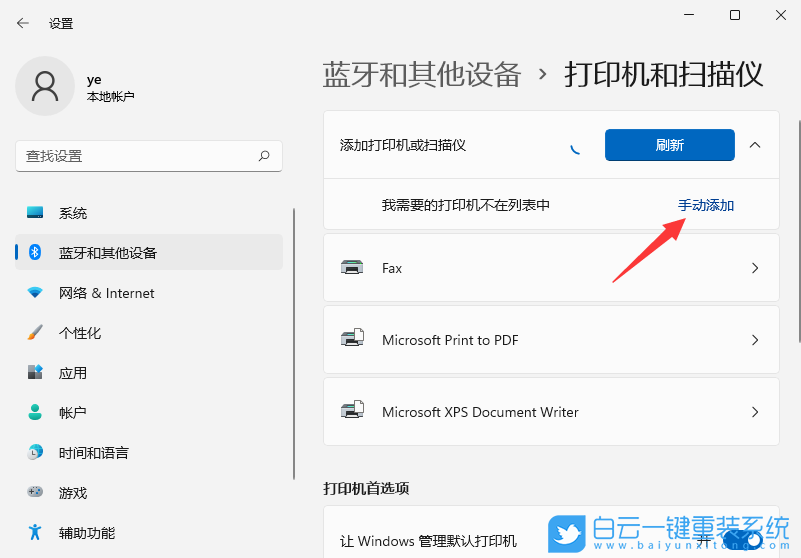Open 系统 settings category
The height and width of the screenshot is (558, 801).
tap(149, 213)
